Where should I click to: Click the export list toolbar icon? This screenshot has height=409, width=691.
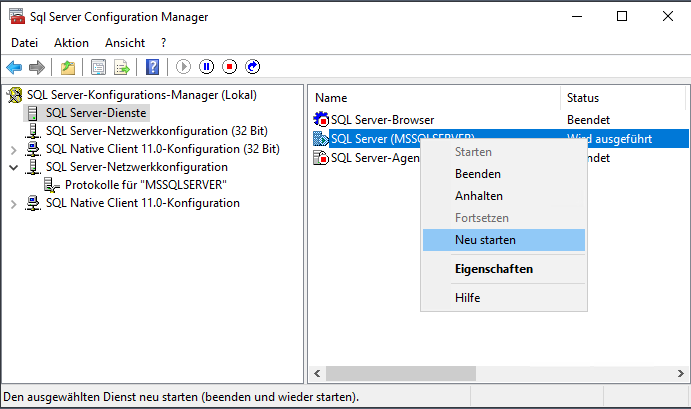(122, 67)
